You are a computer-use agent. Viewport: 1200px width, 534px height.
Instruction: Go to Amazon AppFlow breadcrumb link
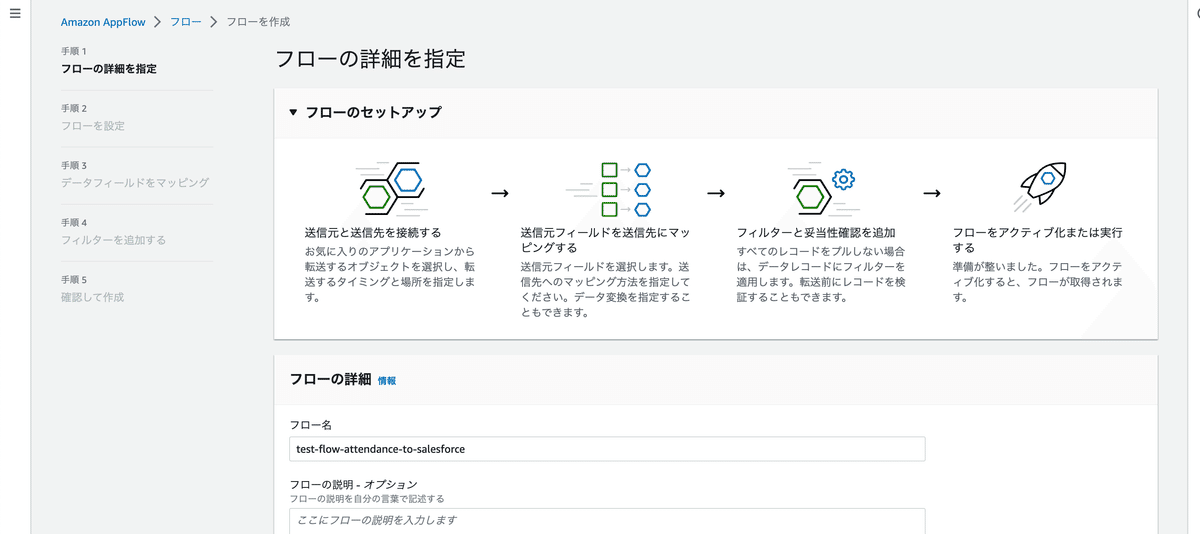tap(103, 22)
